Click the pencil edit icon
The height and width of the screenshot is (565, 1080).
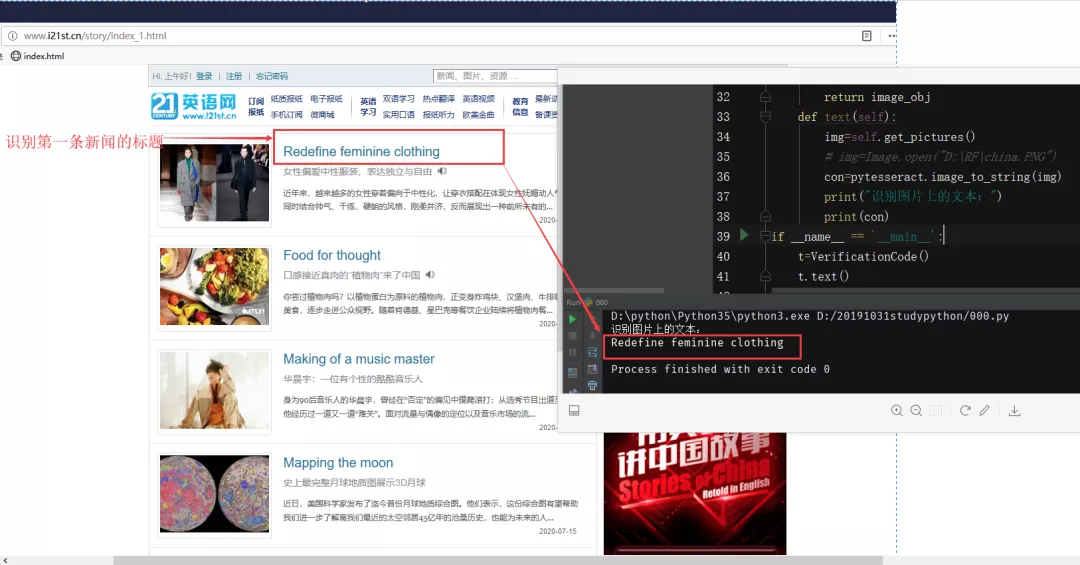(985, 411)
